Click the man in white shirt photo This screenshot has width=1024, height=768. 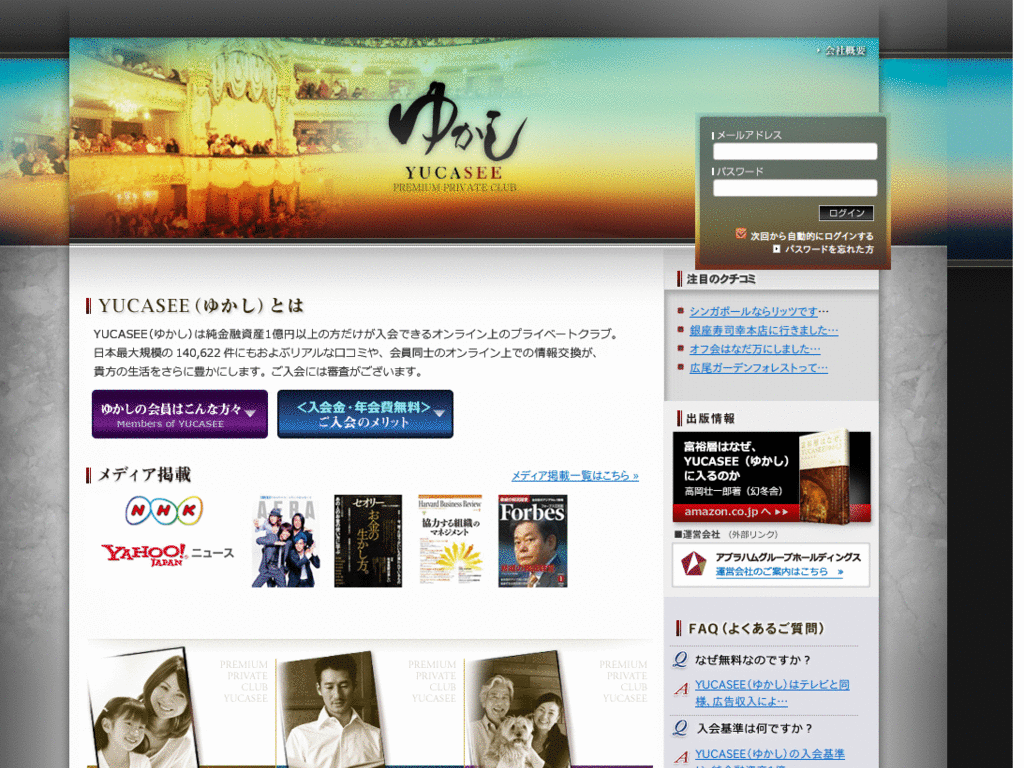coord(332,711)
